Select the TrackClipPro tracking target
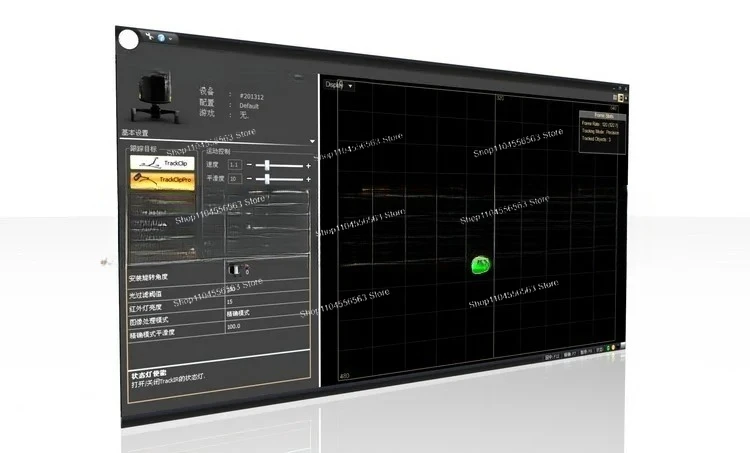The width and height of the screenshot is (750, 453). 163,180
